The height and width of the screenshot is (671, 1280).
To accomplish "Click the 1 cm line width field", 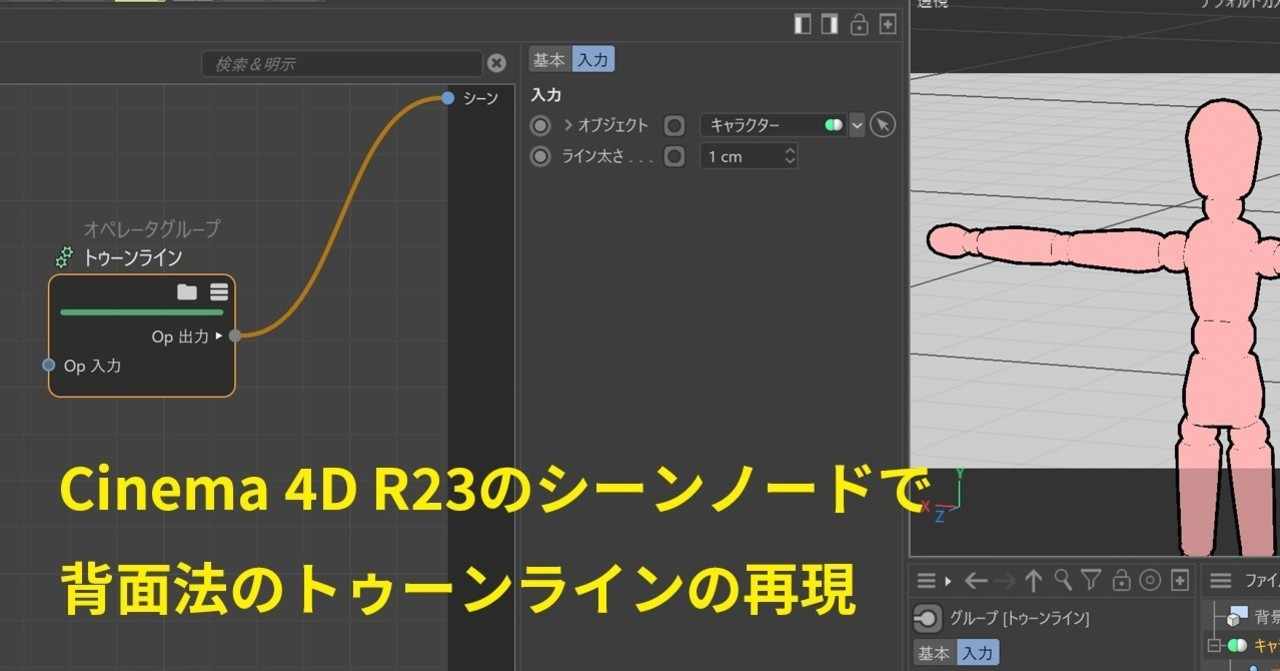I will 749,157.
